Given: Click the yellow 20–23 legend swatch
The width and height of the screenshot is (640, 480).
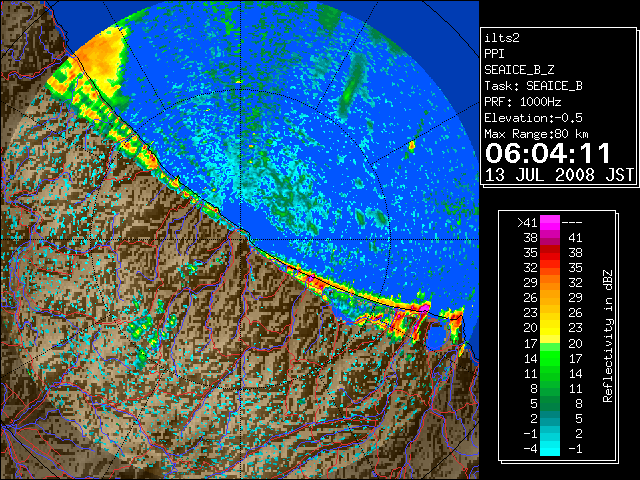Looking at the screenshot, I should tap(550, 328).
